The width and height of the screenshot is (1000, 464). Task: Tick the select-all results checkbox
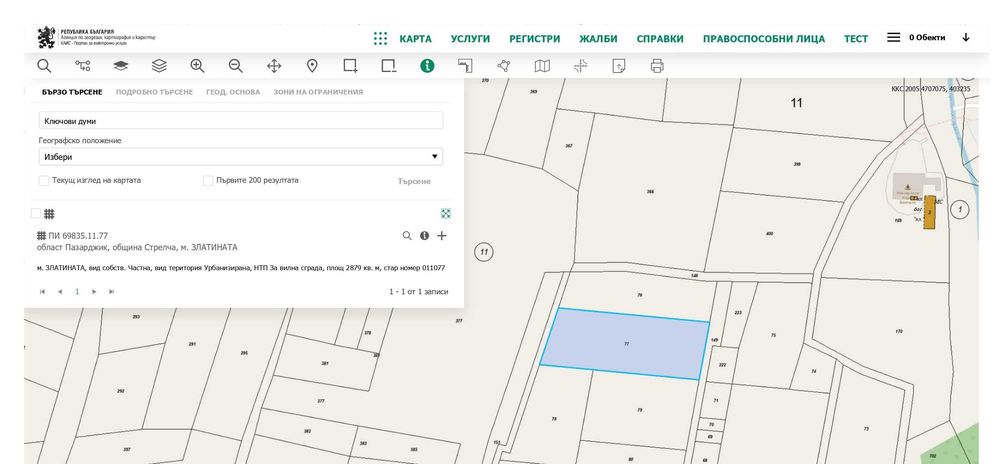pos(36,213)
